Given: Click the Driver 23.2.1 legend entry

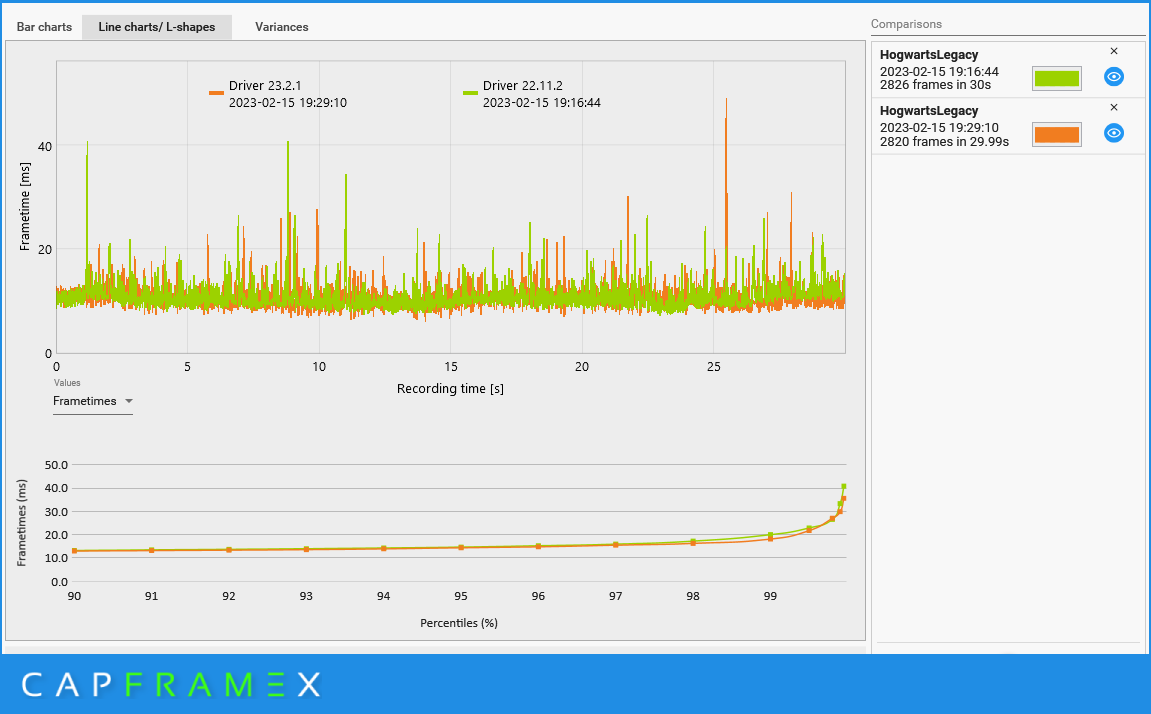Looking at the screenshot, I should coord(278,94).
